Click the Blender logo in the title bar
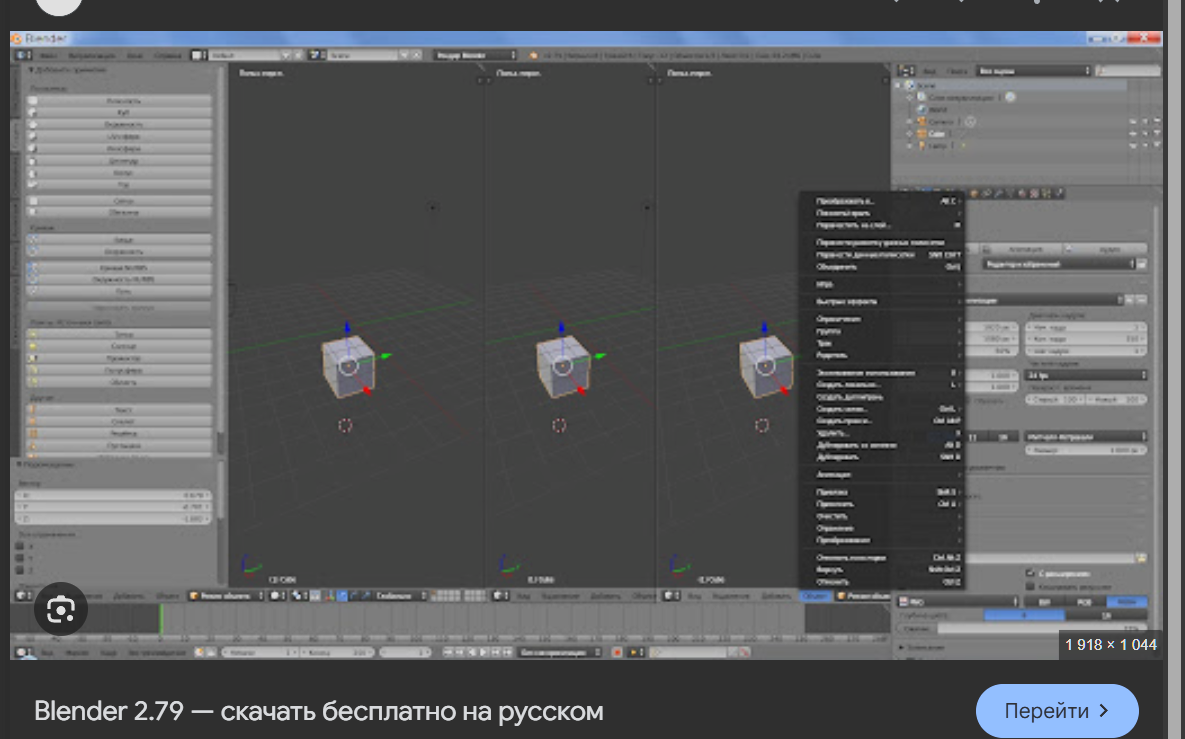Image resolution: width=1185 pixels, height=739 pixels. point(17,39)
